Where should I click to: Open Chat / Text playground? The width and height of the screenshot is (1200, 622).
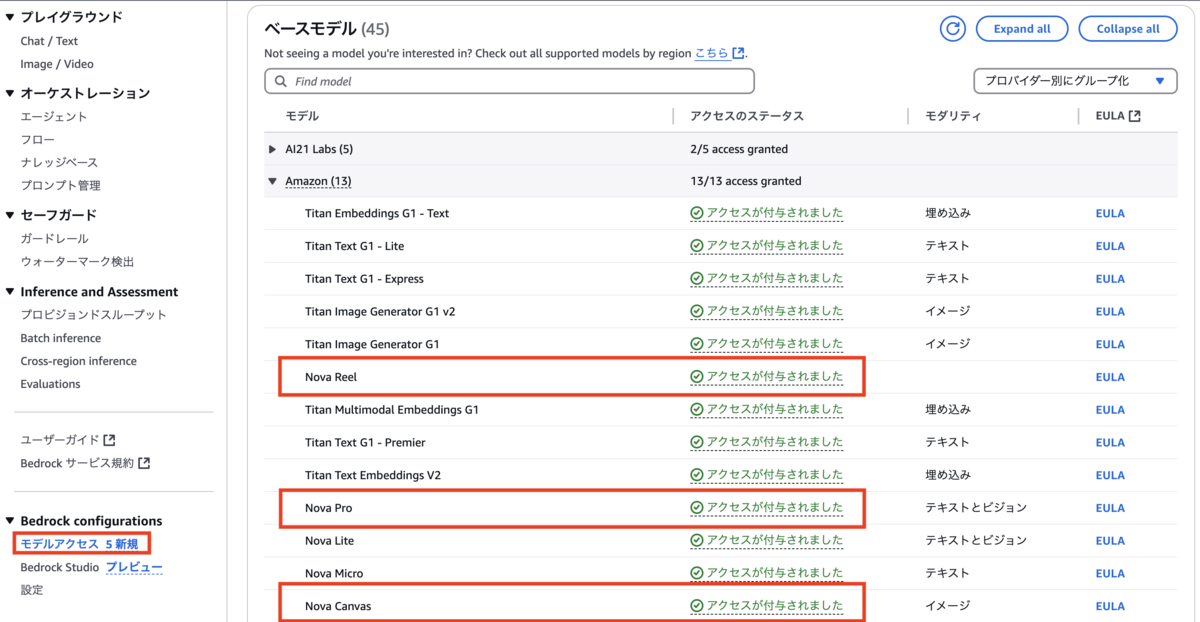[49, 41]
